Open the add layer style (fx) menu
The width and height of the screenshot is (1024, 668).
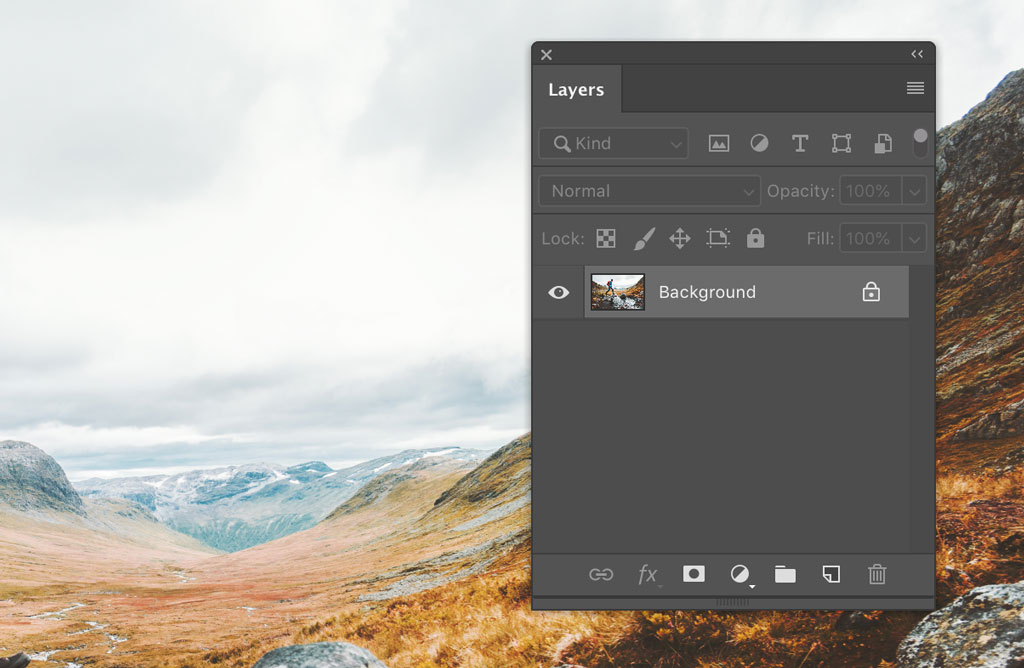coord(648,575)
